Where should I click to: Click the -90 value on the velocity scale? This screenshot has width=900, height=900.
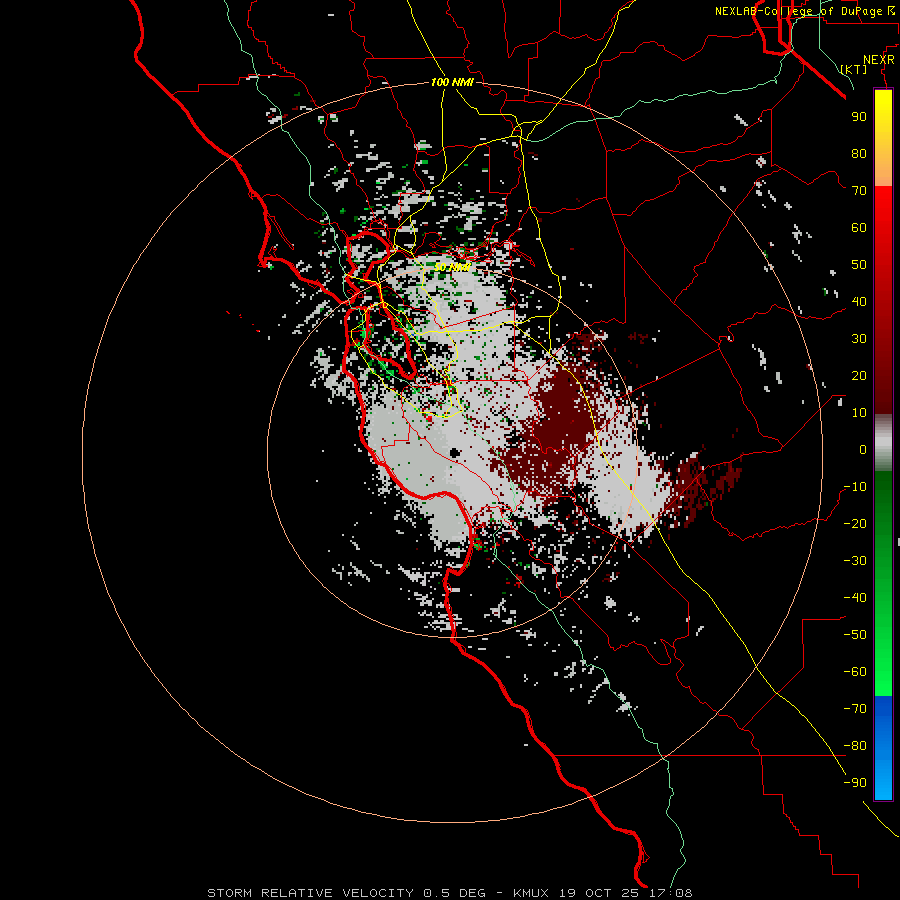[x=855, y=783]
